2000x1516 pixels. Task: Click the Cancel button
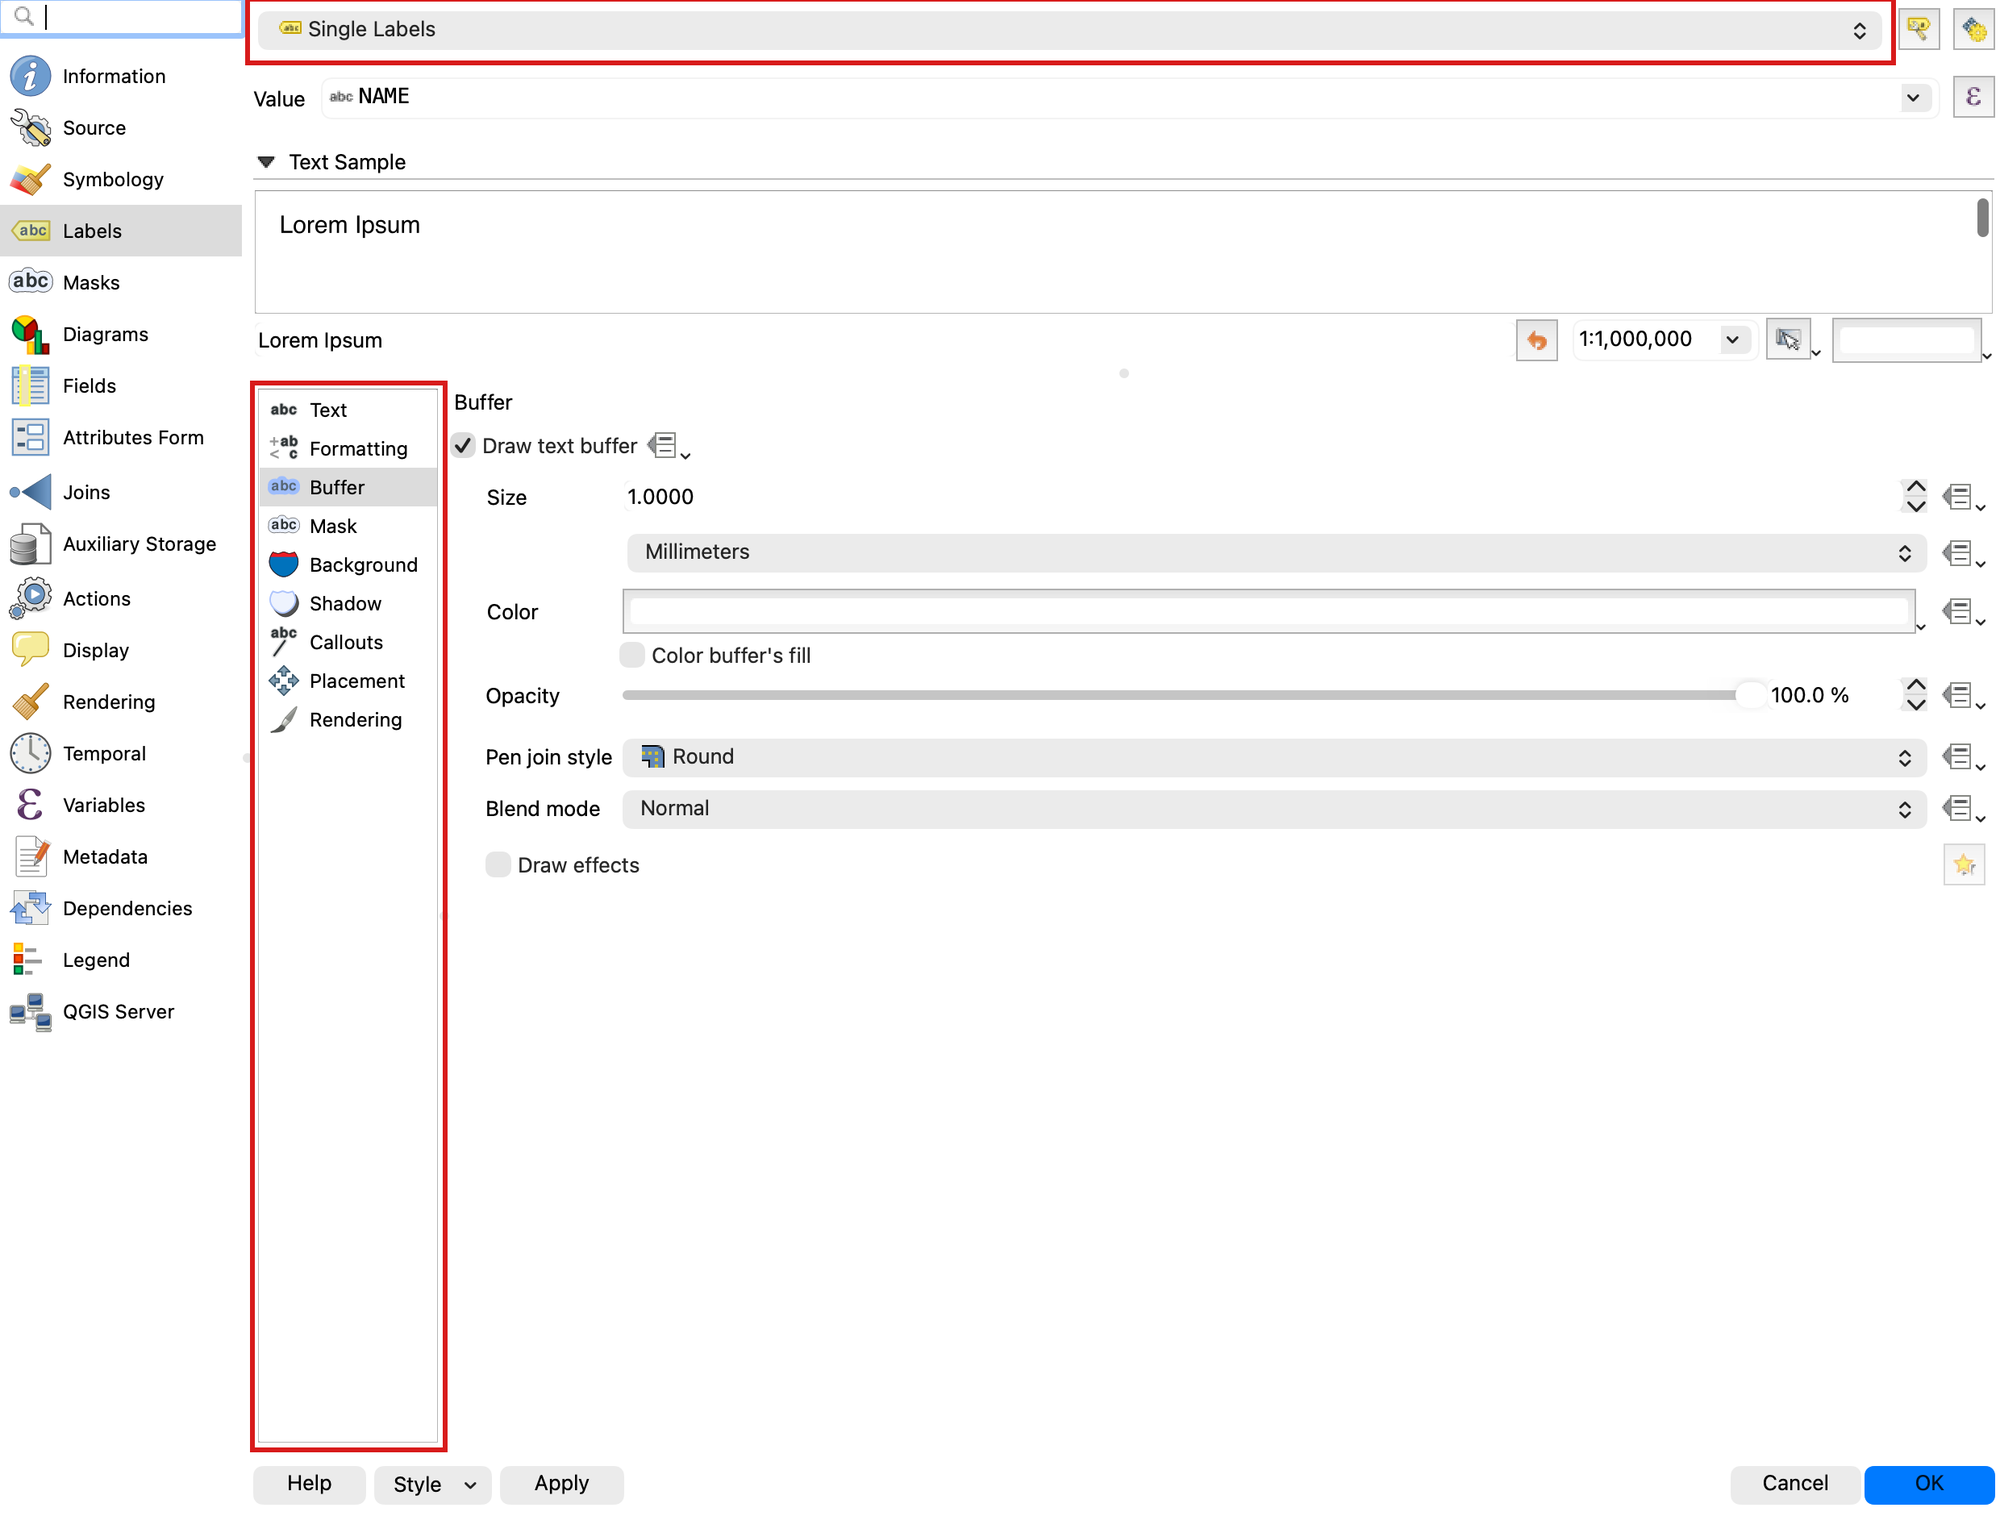(x=1795, y=1484)
